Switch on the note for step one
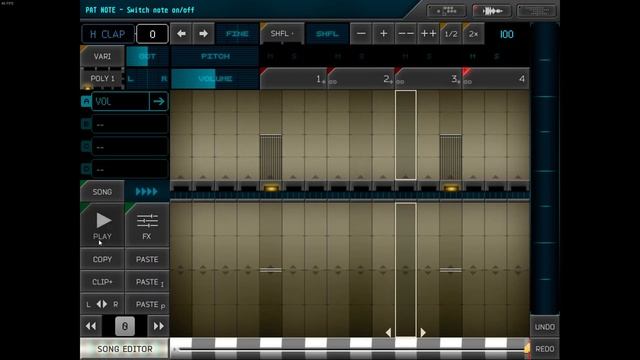This screenshot has width=640, height=360. (181, 188)
